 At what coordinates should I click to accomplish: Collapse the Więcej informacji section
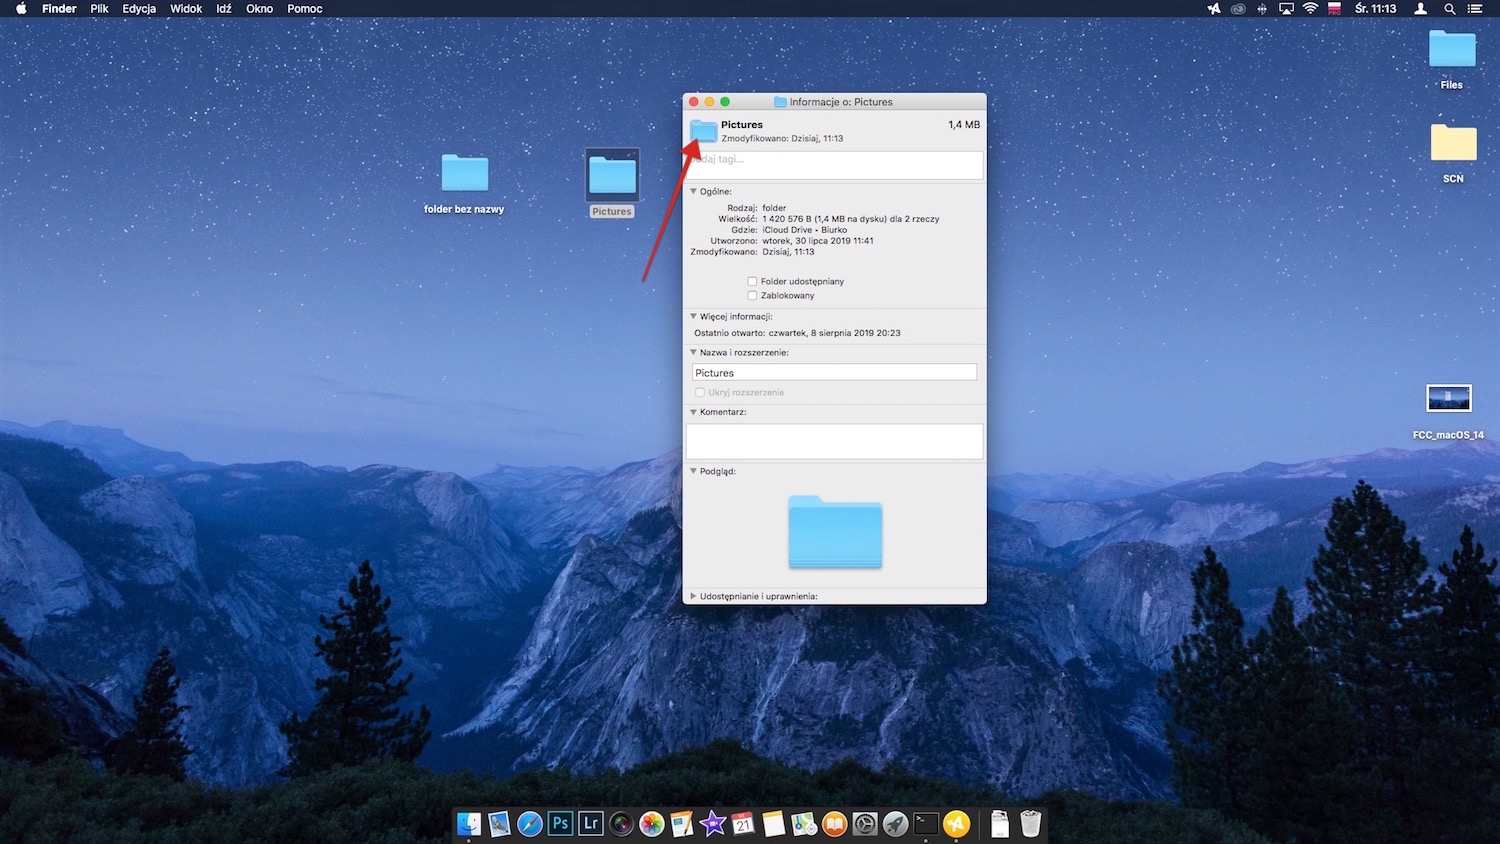[693, 316]
